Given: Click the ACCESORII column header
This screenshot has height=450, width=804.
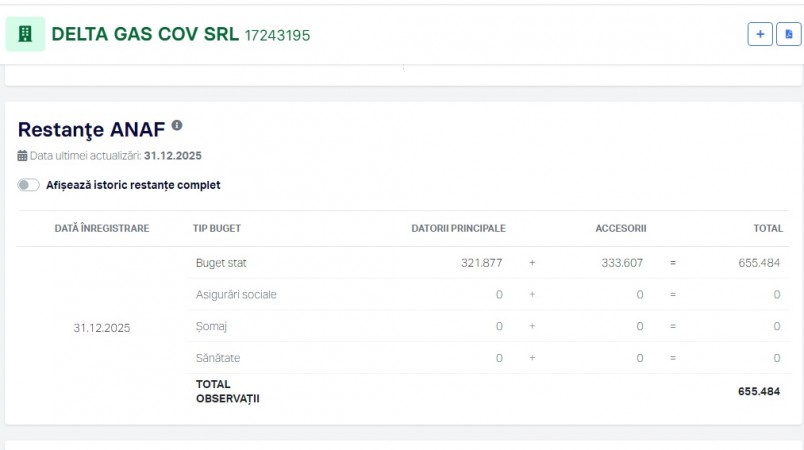Looking at the screenshot, I should point(620,229).
